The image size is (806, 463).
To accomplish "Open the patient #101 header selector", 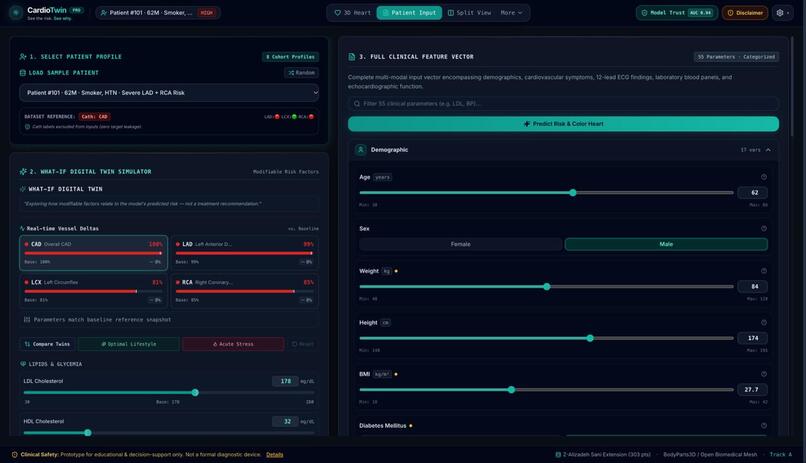I will [x=158, y=13].
